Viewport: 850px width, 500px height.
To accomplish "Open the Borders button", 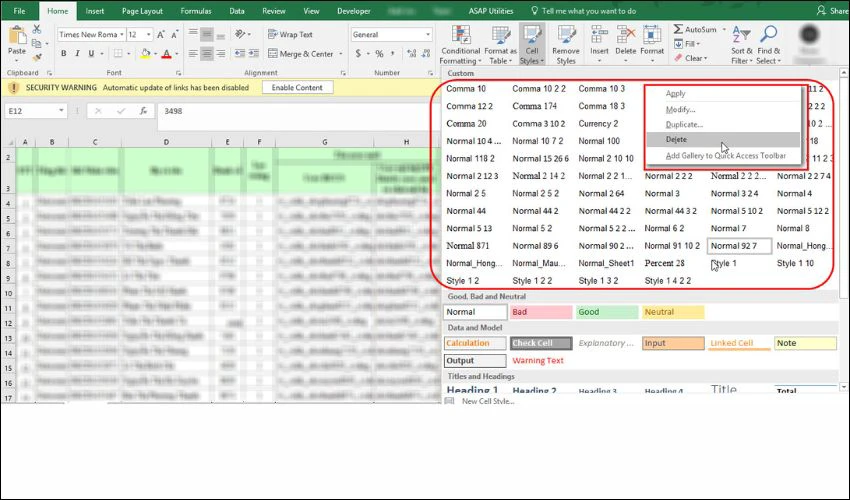I will coord(118,53).
